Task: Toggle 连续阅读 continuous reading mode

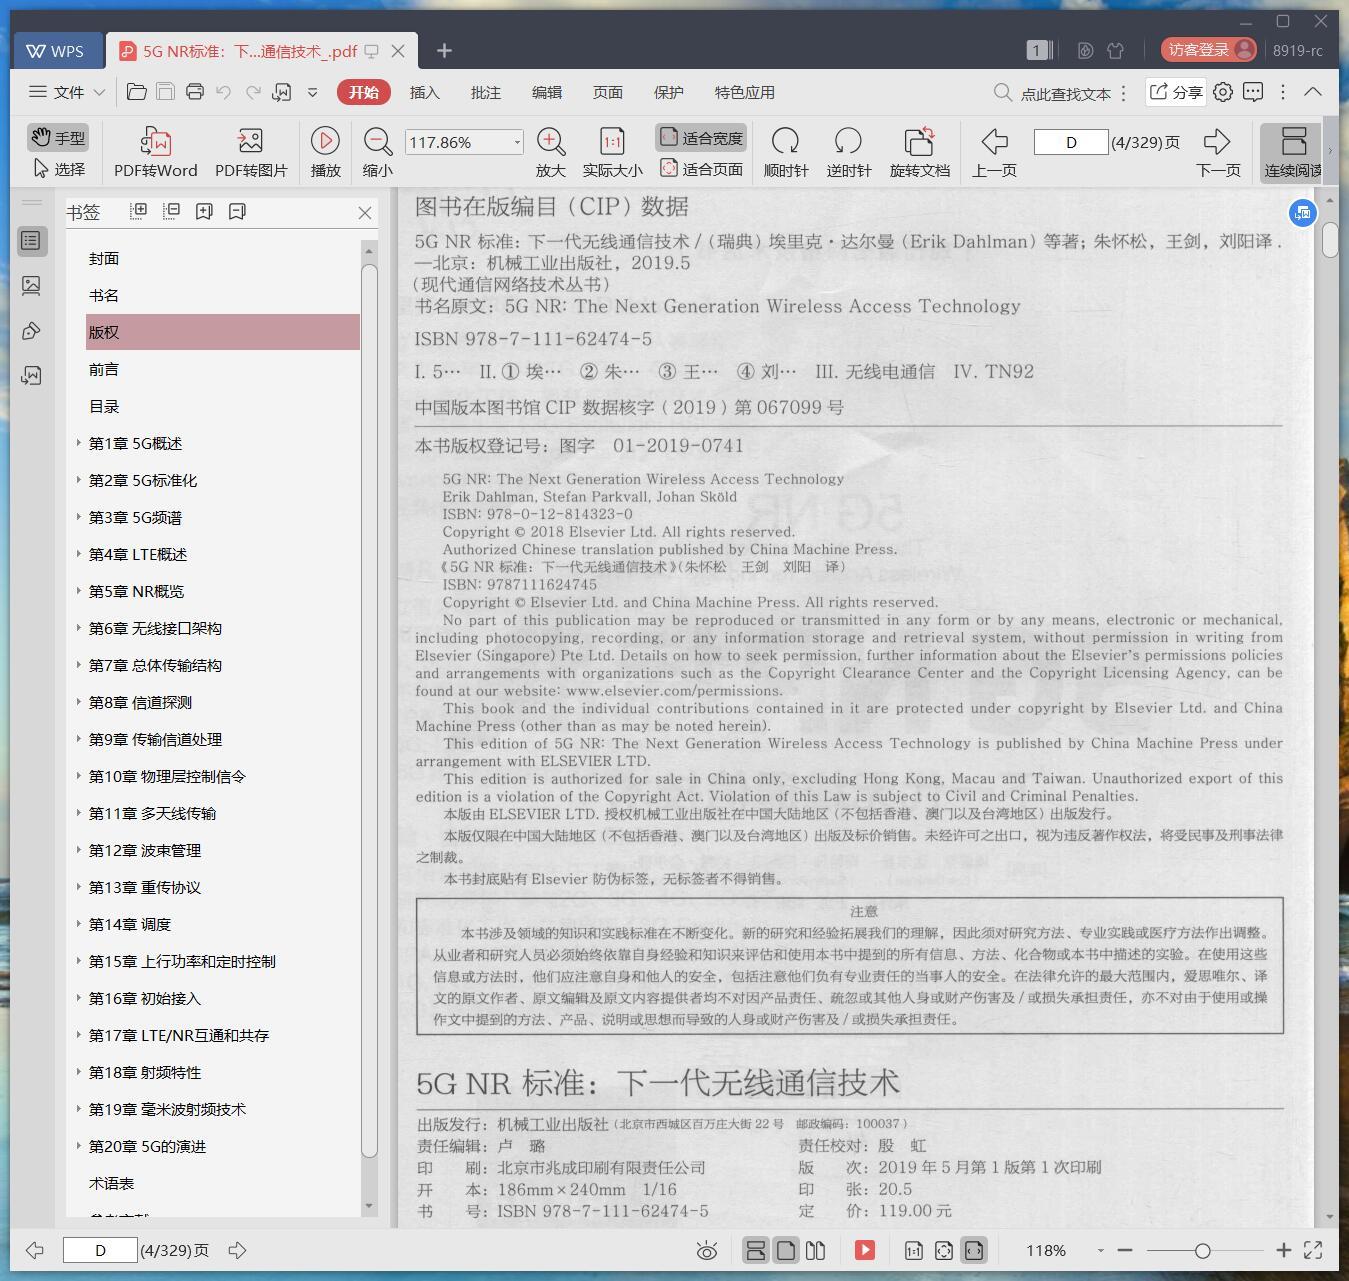Action: (1292, 152)
